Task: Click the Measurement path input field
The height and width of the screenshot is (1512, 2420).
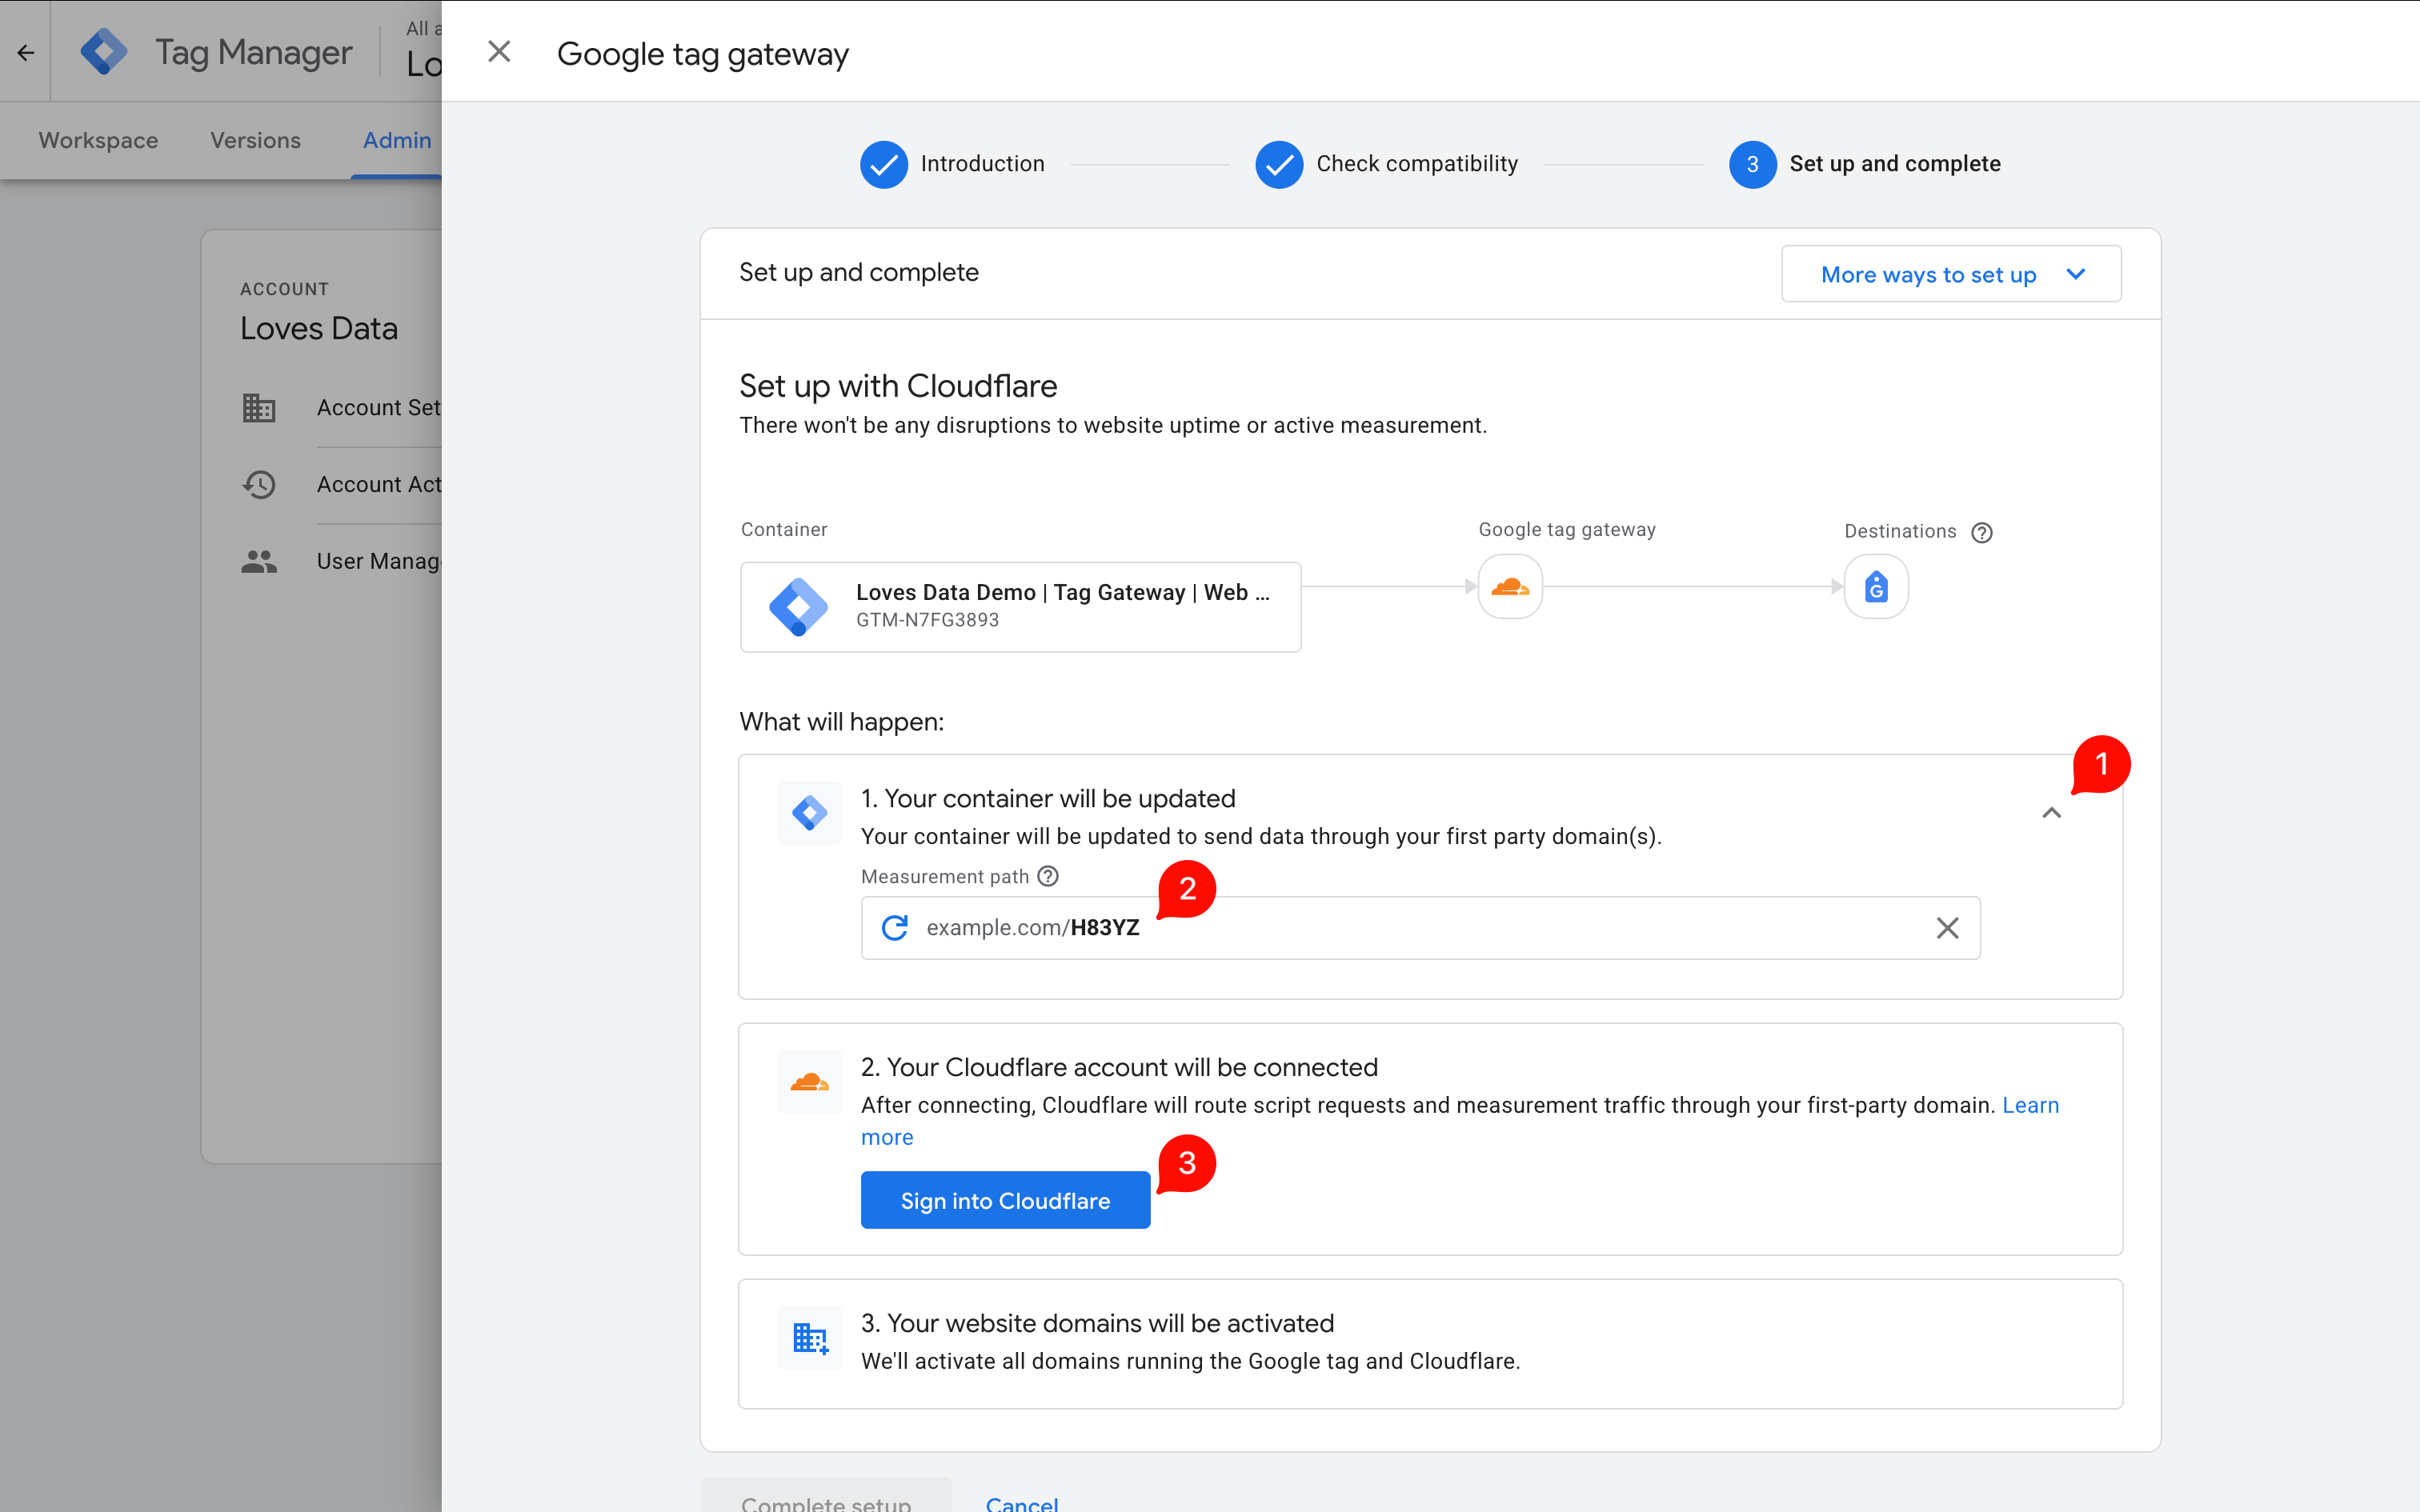Action: pos(1420,928)
